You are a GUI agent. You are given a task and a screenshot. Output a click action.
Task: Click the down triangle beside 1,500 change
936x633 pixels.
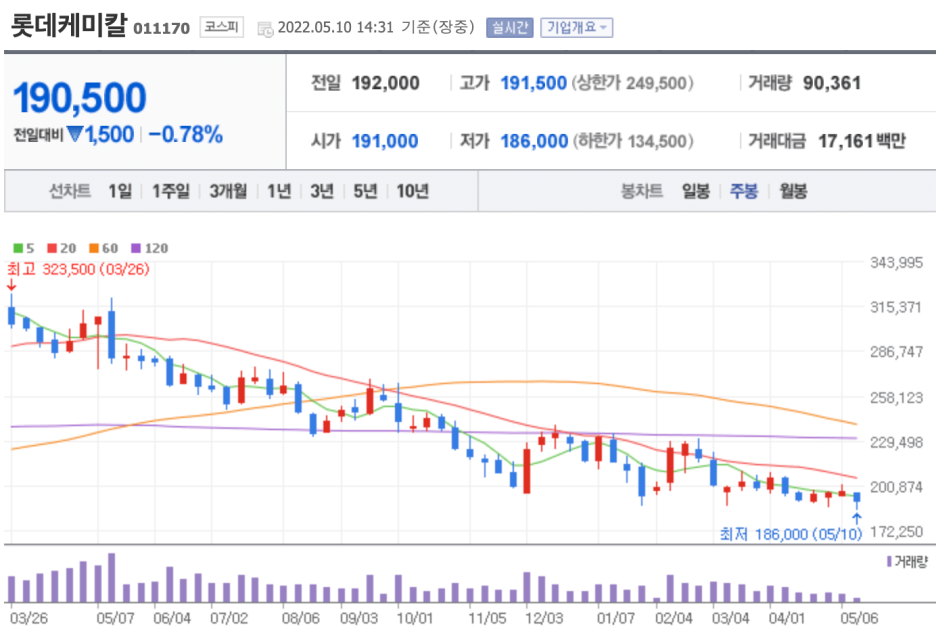pyautogui.click(x=75, y=134)
